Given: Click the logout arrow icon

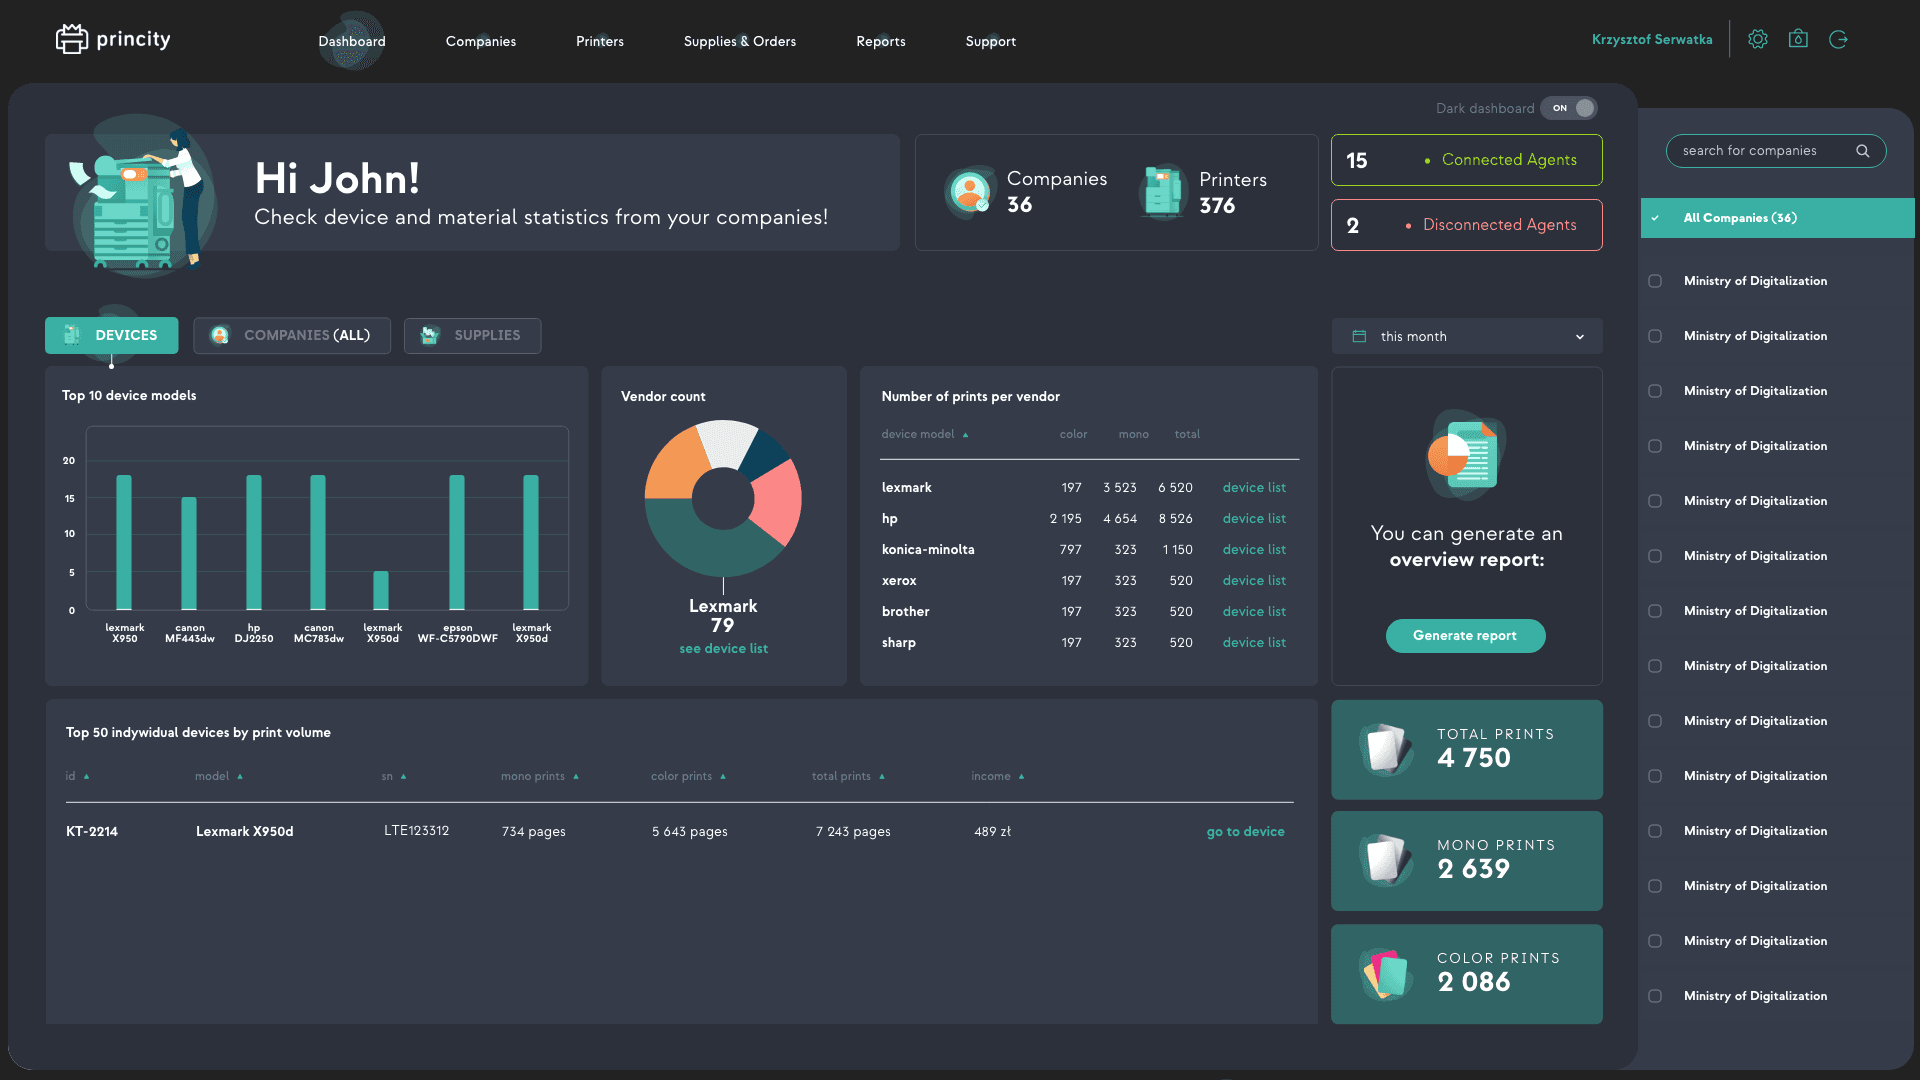Looking at the screenshot, I should 1838,39.
